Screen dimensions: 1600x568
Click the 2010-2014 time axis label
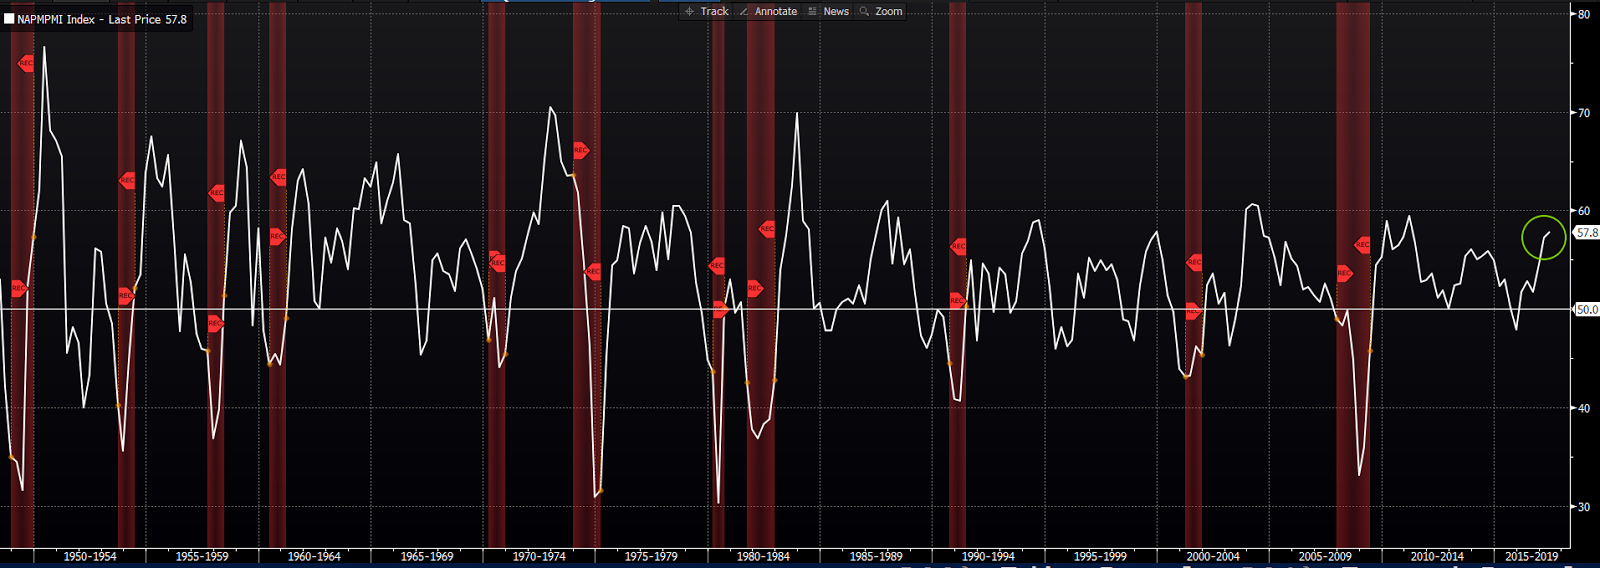coord(1437,557)
